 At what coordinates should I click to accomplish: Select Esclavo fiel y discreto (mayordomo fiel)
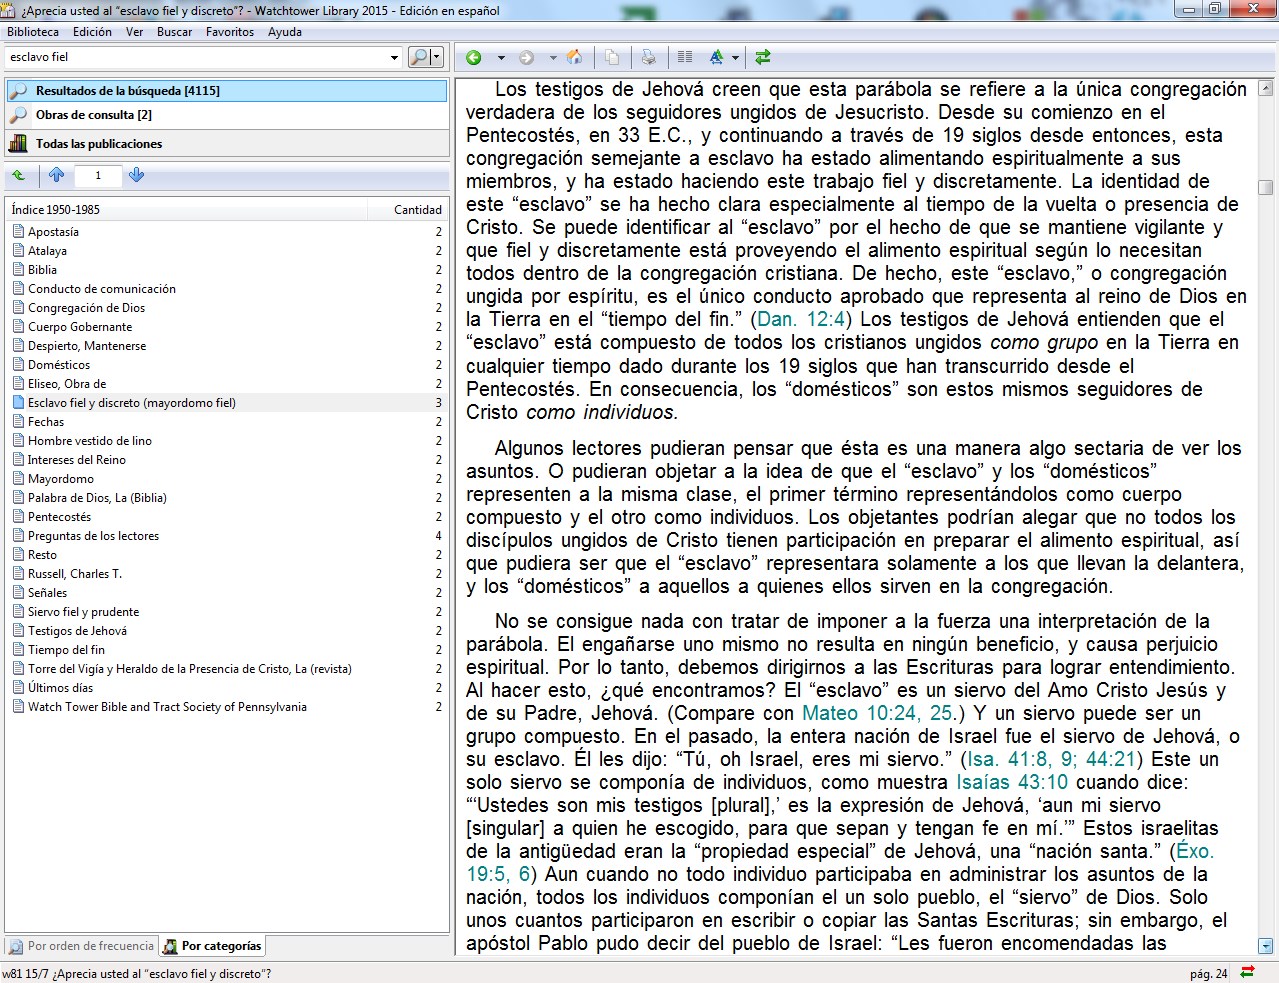coord(227,403)
